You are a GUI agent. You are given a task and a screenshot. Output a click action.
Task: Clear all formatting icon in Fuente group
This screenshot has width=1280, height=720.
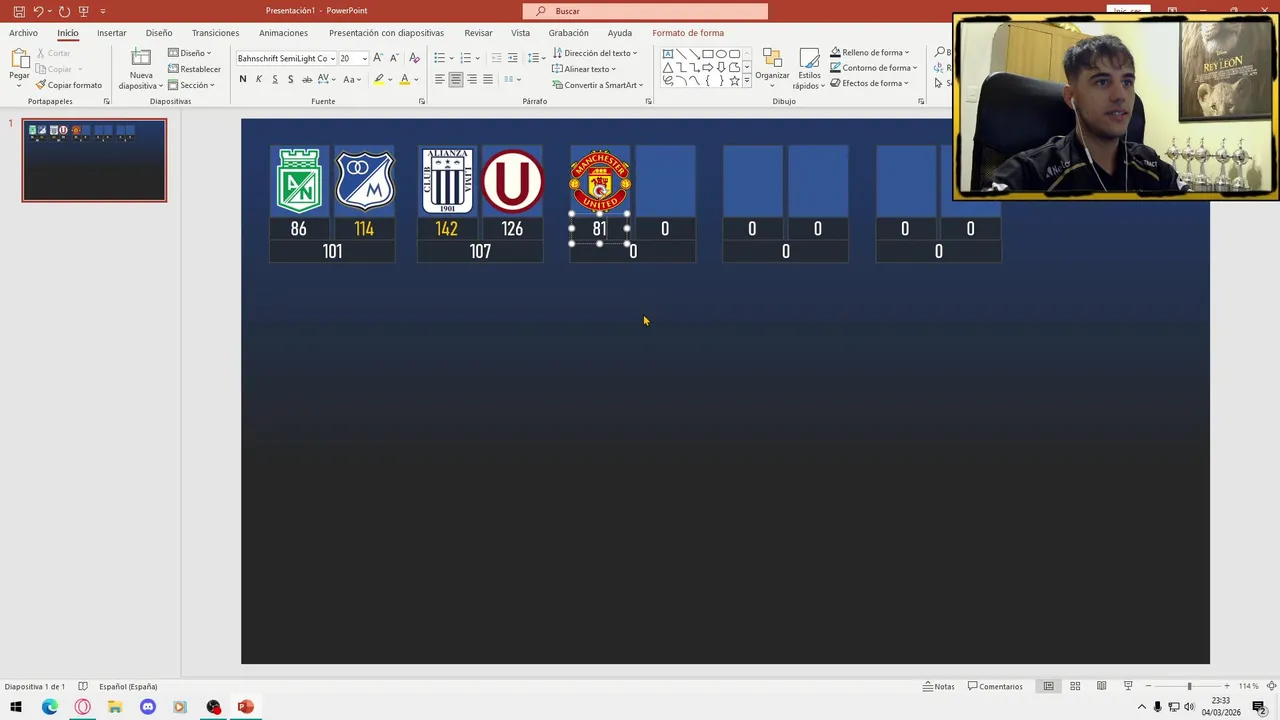pos(414,58)
